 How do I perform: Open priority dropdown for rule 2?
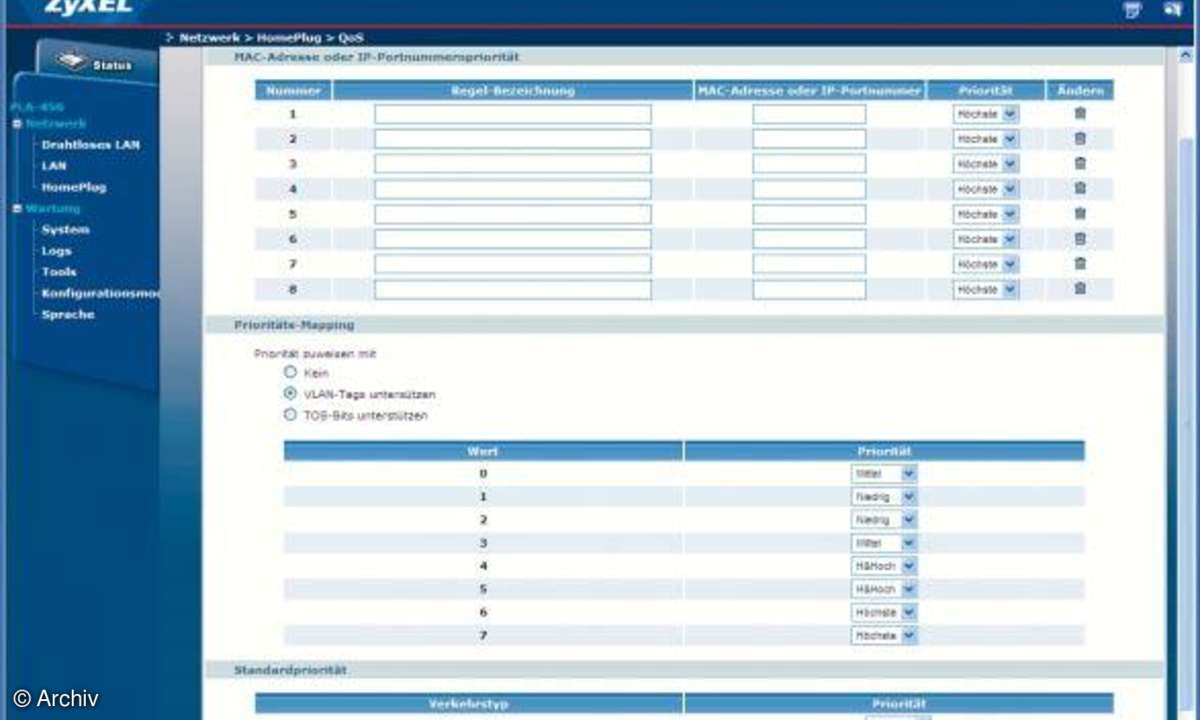coord(1009,139)
